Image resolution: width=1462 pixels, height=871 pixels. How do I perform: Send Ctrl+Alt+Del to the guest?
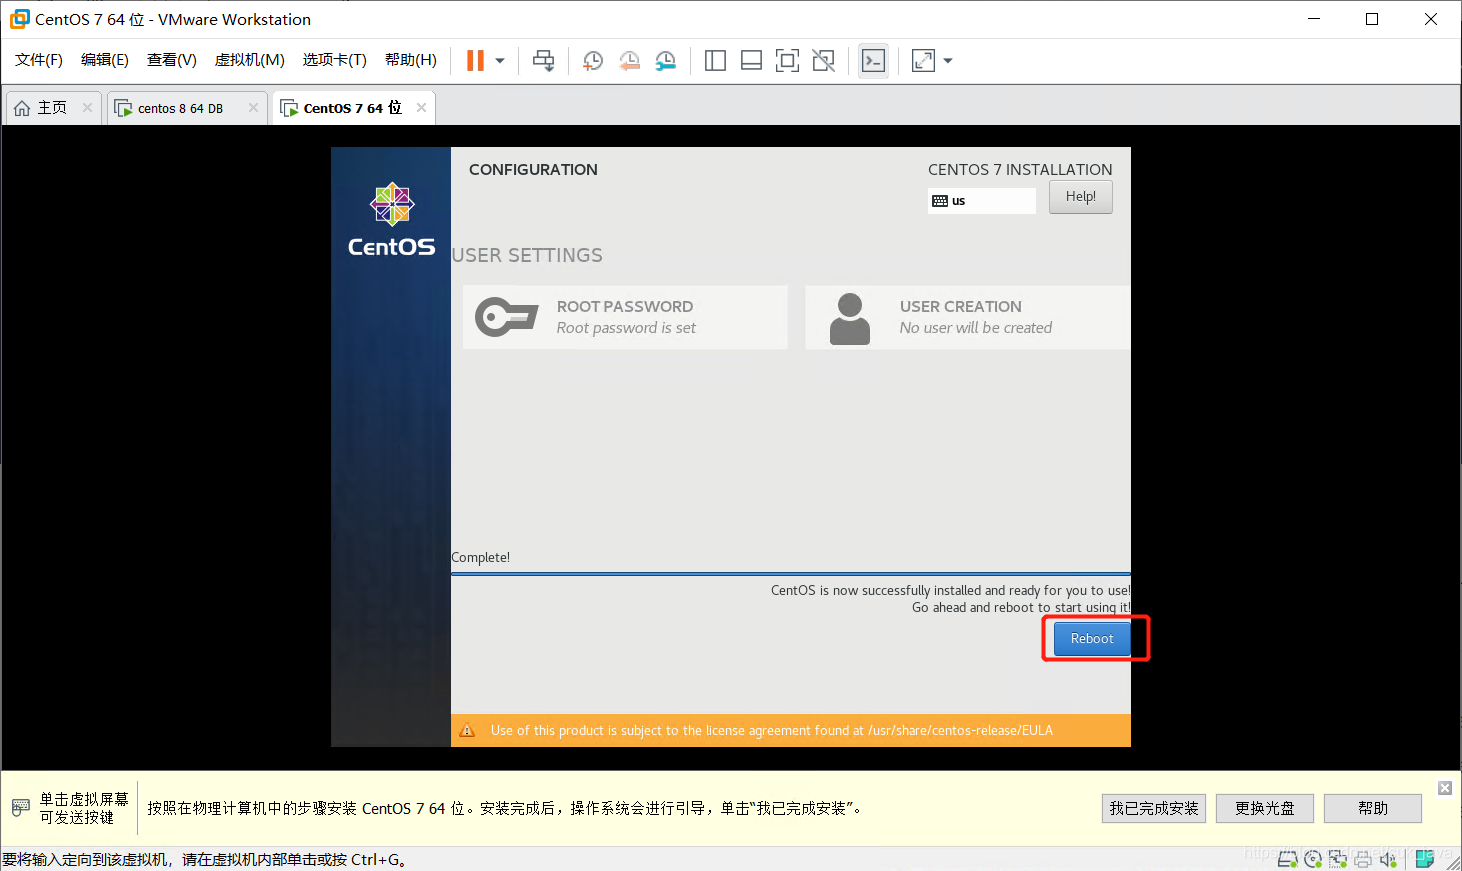point(543,60)
